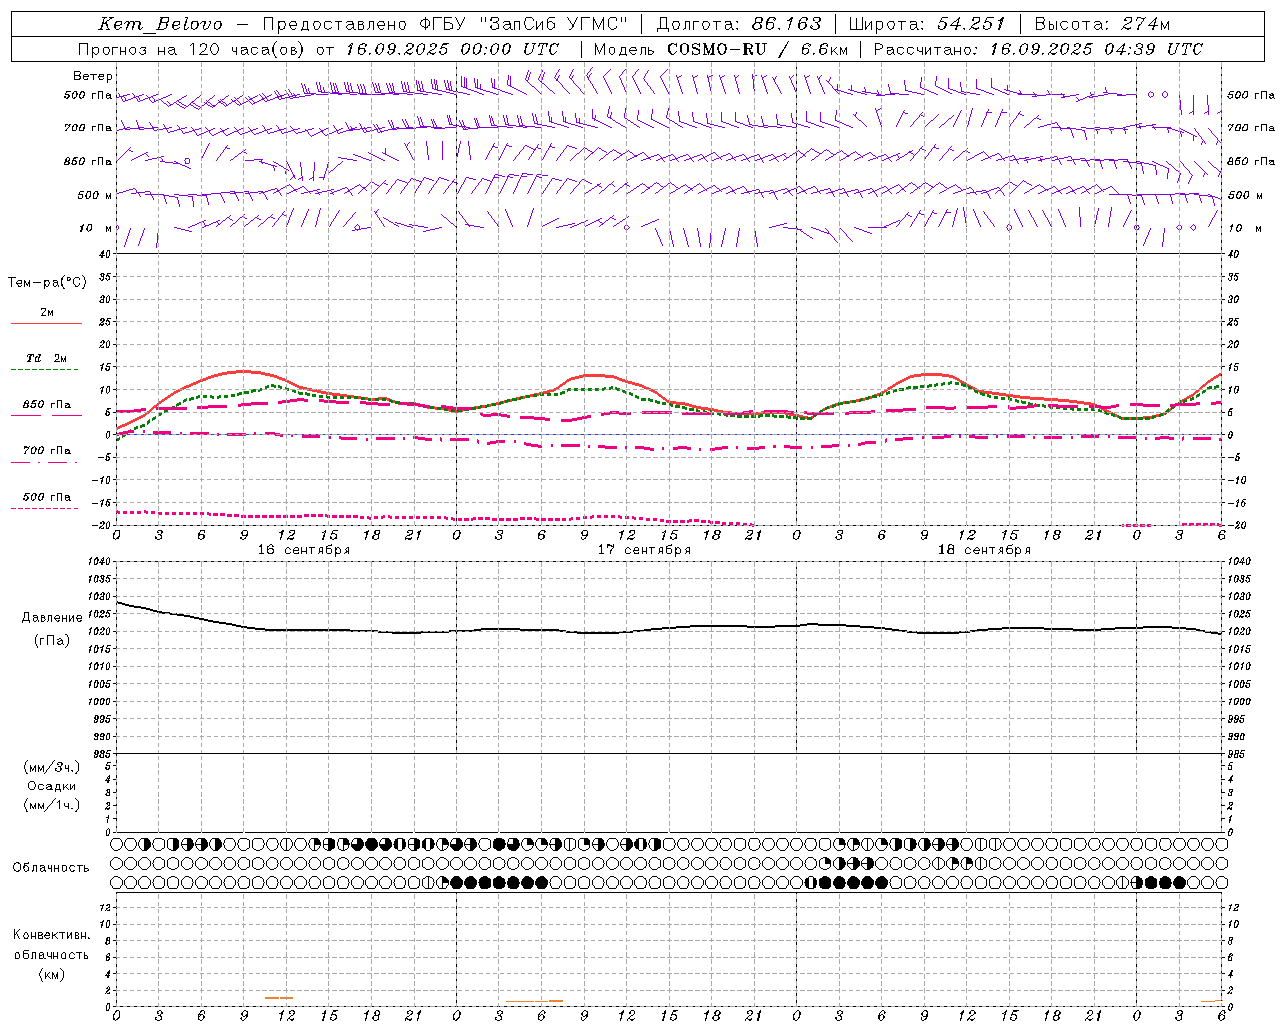Click the Облачность cloudiness row label
Image resolution: width=1280 pixels, height=1024 pixels.
point(51,867)
